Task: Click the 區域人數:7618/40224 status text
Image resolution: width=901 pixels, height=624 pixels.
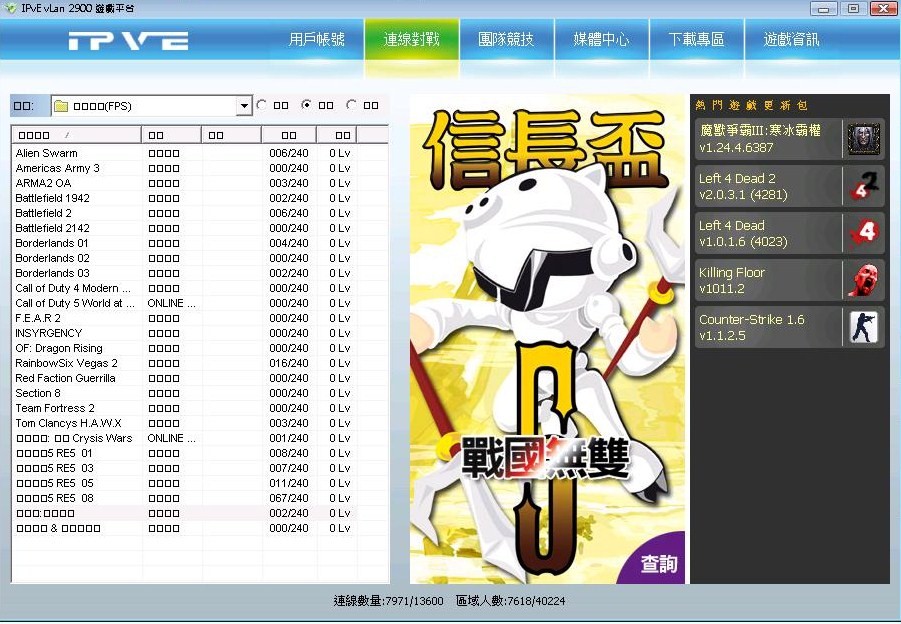Action: pos(510,601)
